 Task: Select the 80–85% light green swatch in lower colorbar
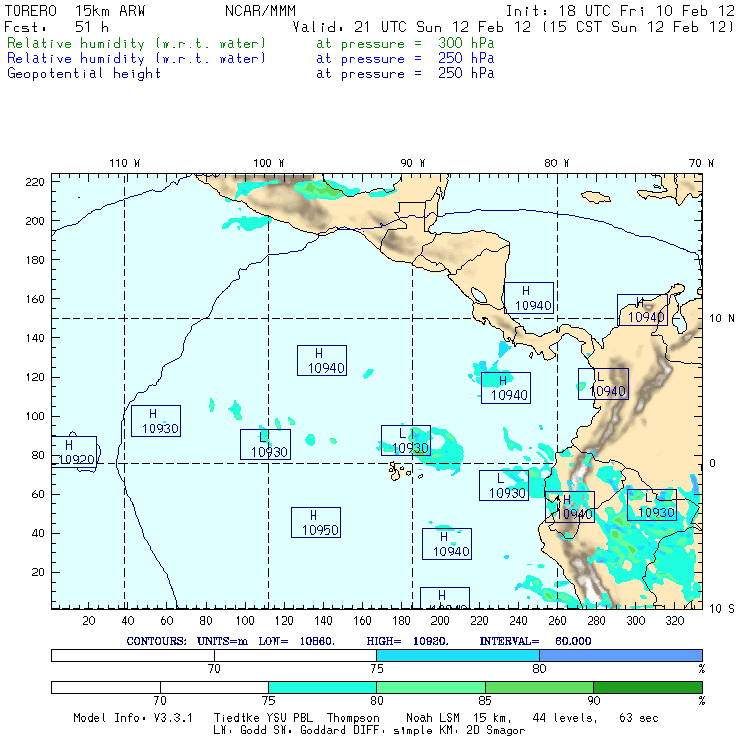point(431,687)
